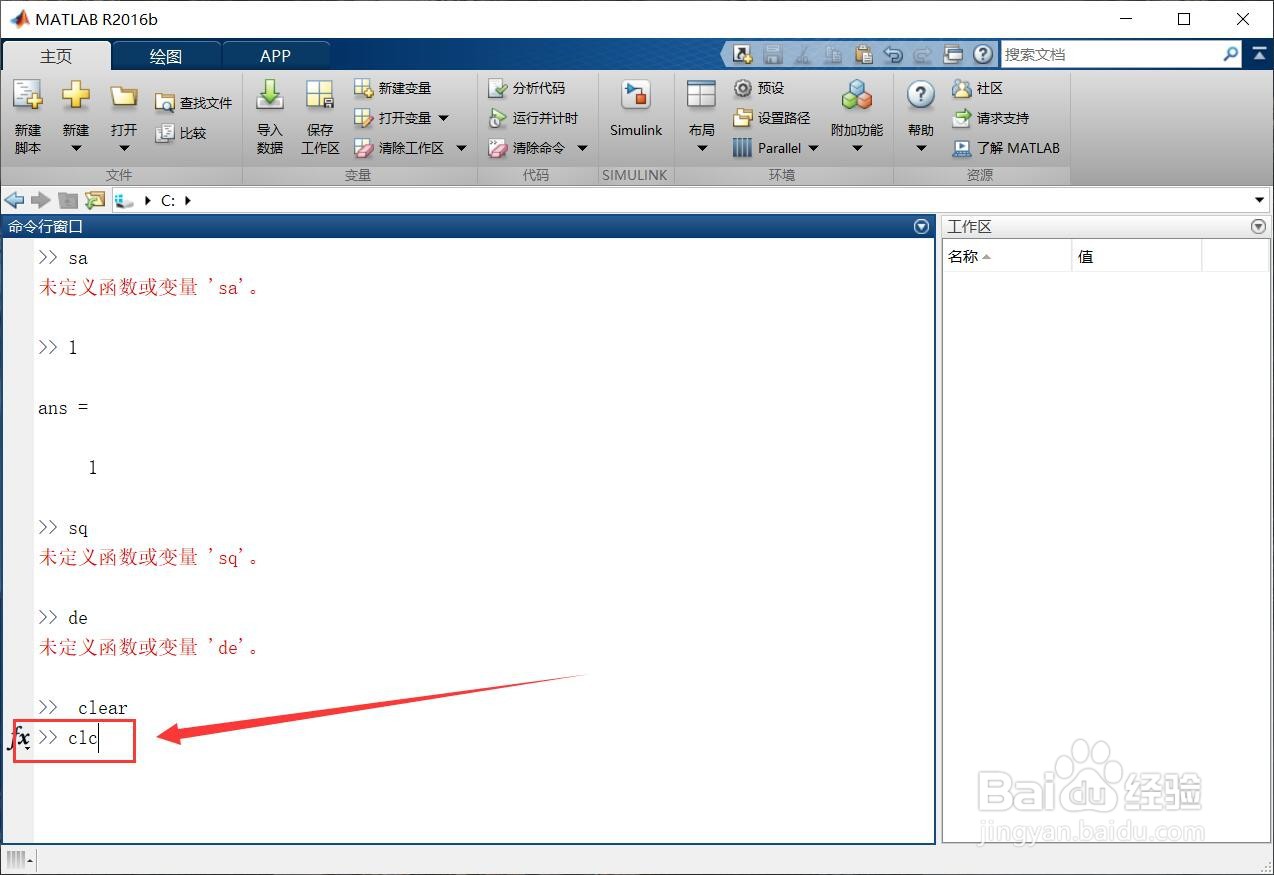
Task: Click 查找文件 (Find Files)
Action: tap(193, 103)
